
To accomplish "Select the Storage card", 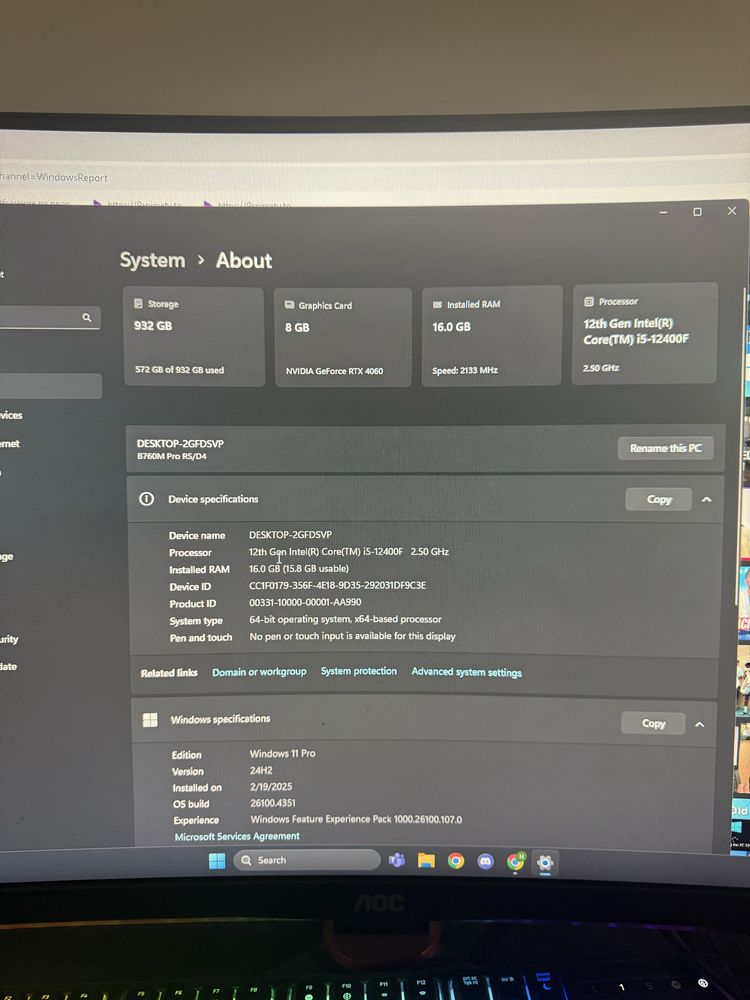I will [x=194, y=337].
